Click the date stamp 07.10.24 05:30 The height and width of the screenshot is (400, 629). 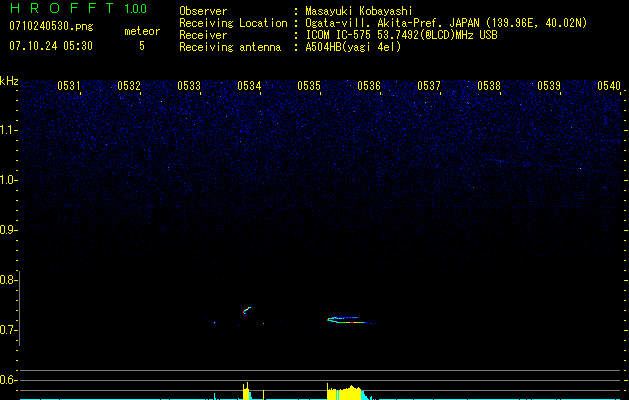pos(51,46)
